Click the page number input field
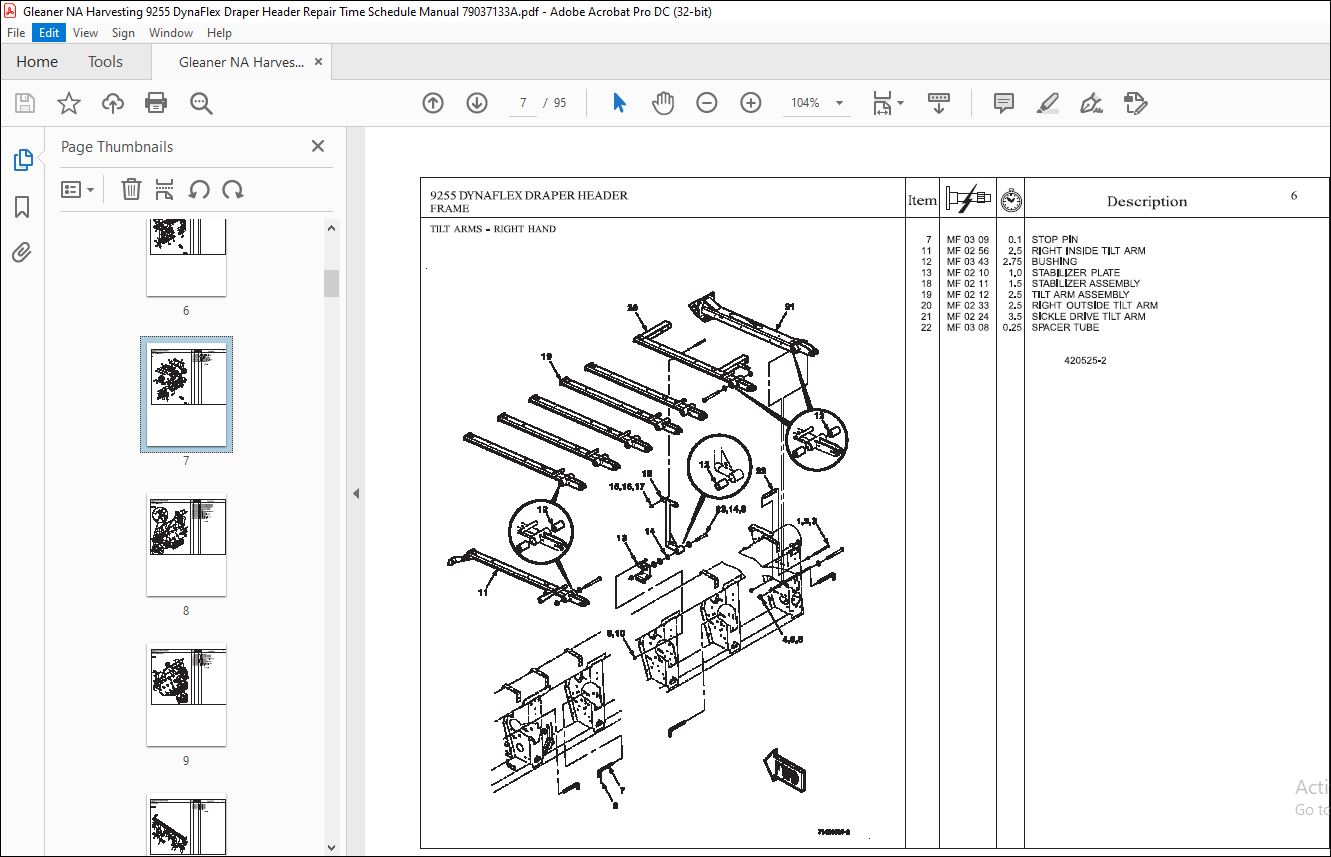This screenshot has height=857, width=1331. click(523, 103)
